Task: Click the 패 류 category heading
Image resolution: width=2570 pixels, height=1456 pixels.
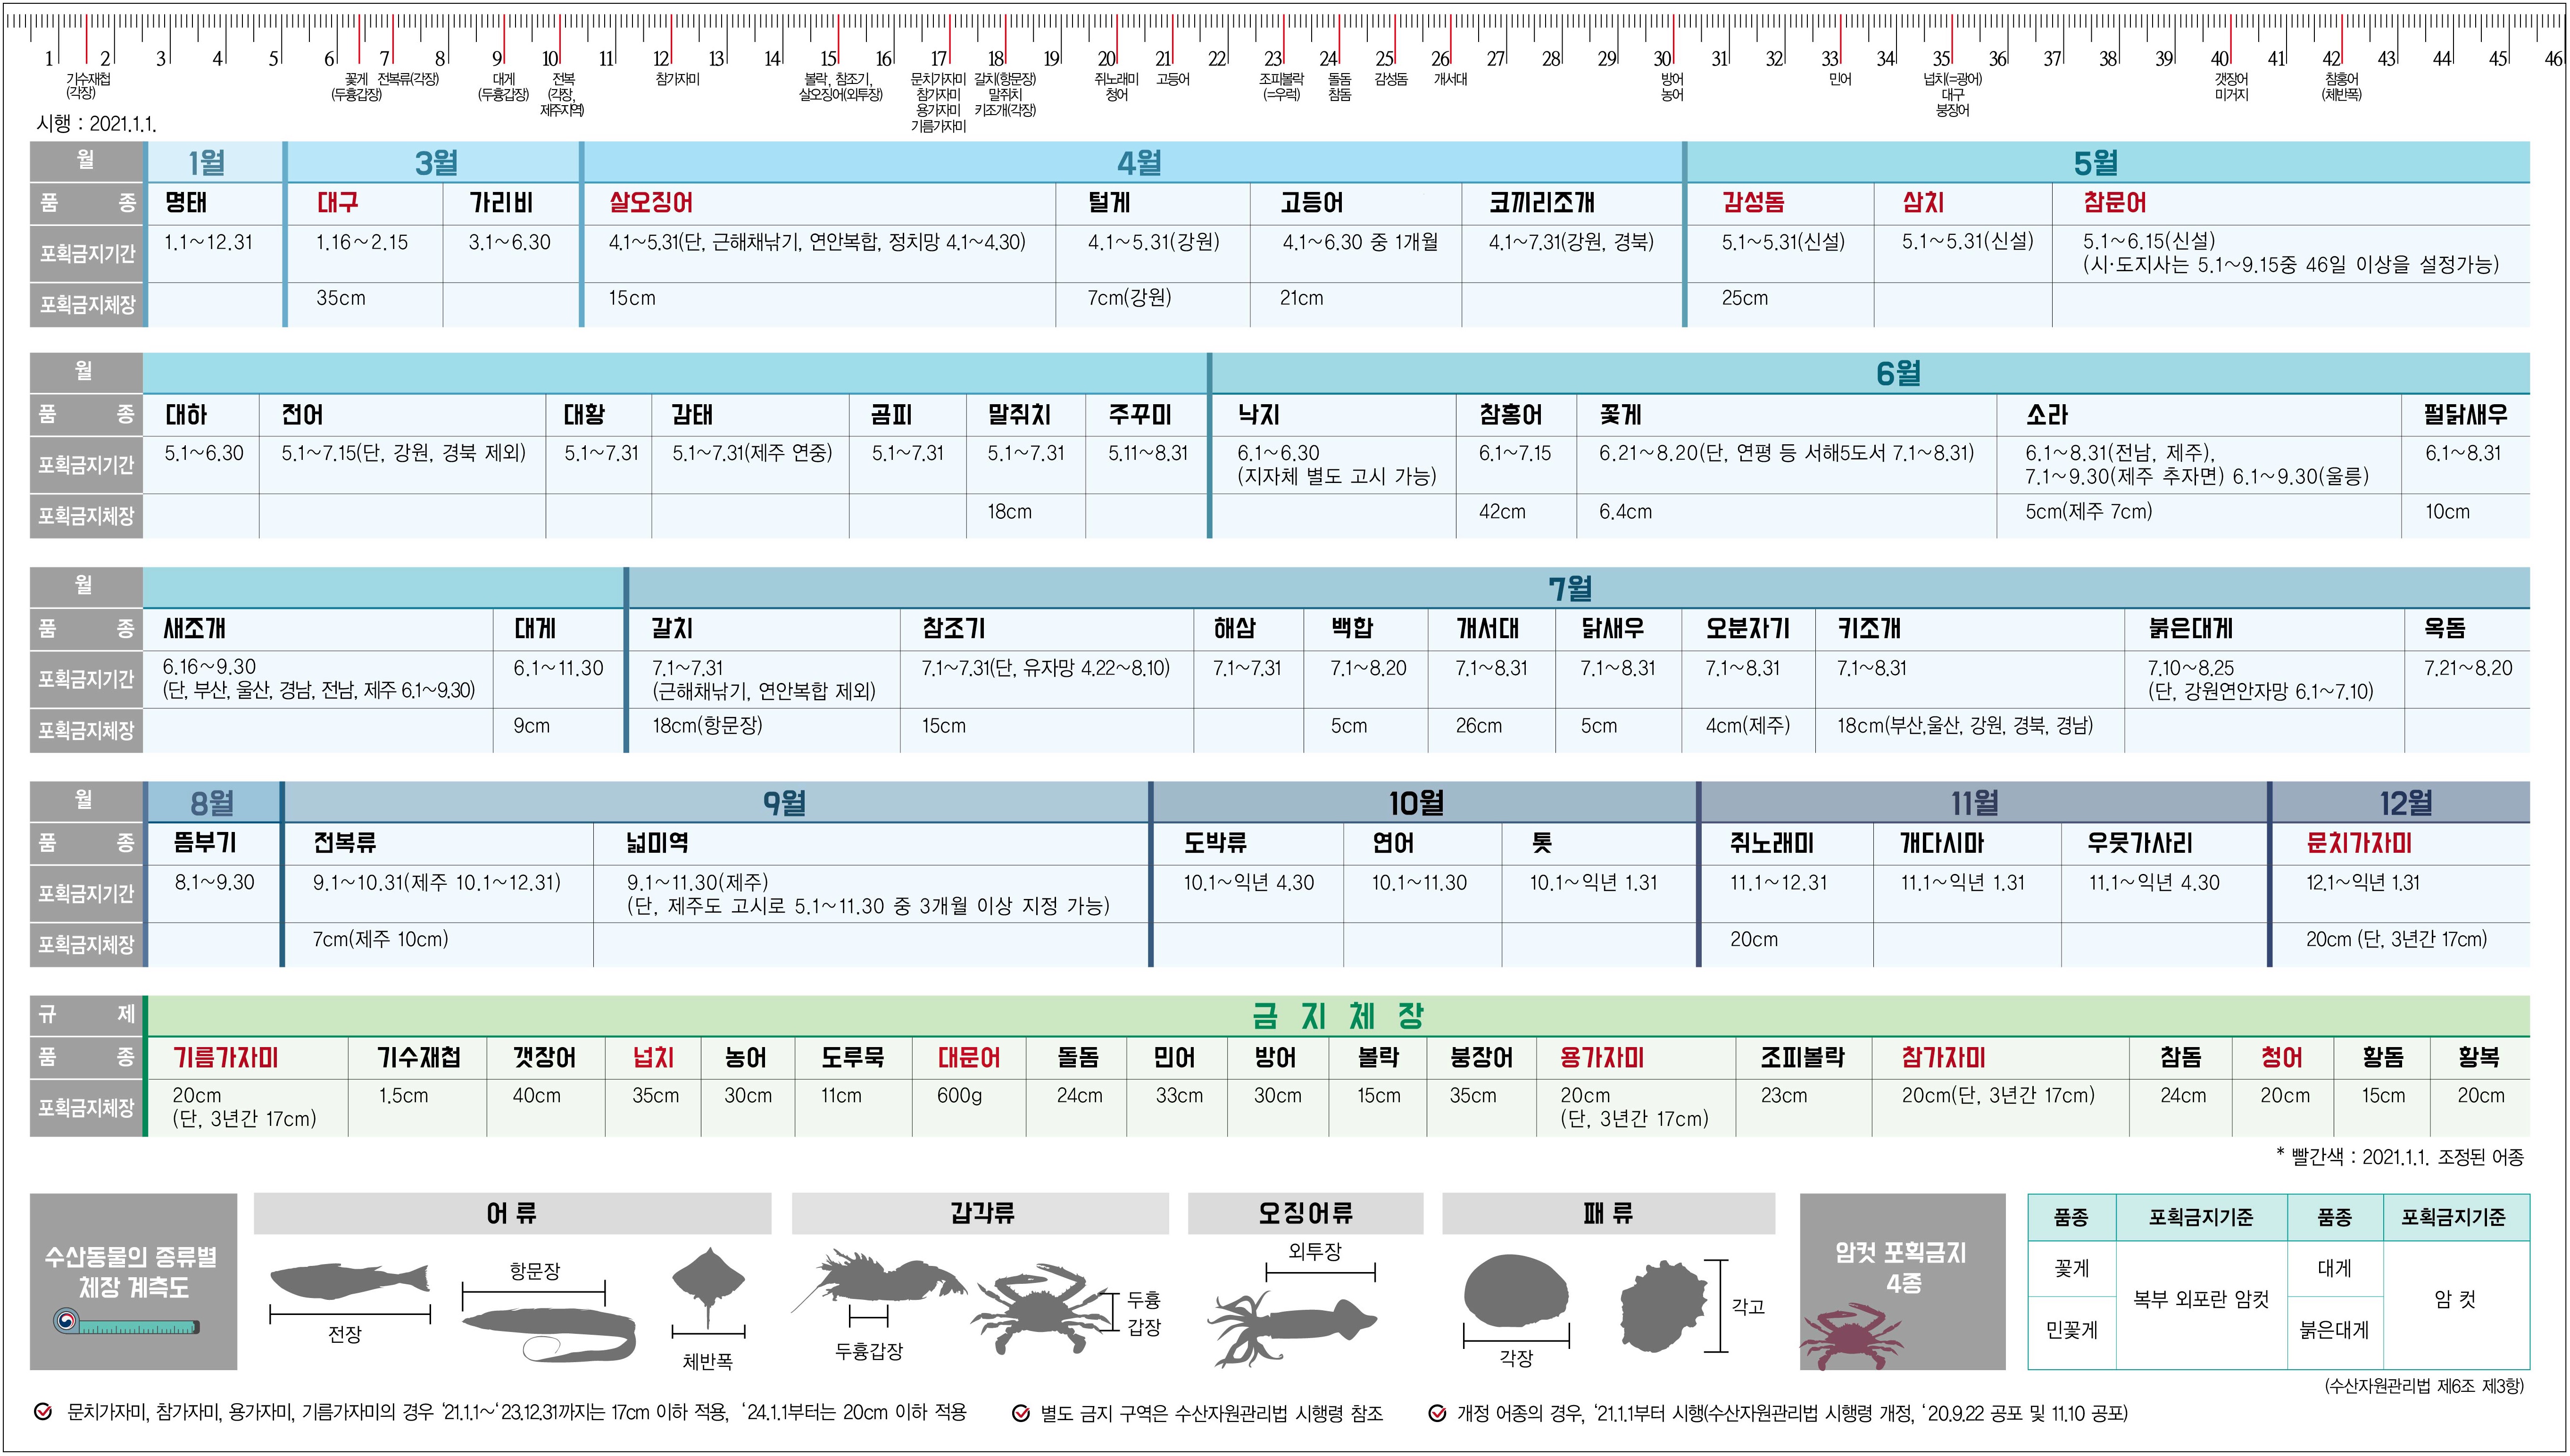Action: pyautogui.click(x=1608, y=1214)
